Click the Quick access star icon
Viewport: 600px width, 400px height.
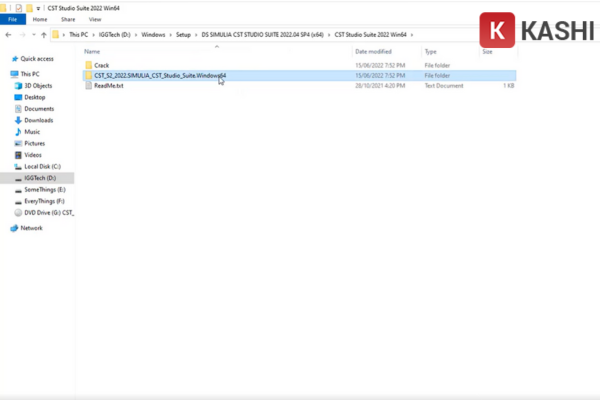point(15,59)
